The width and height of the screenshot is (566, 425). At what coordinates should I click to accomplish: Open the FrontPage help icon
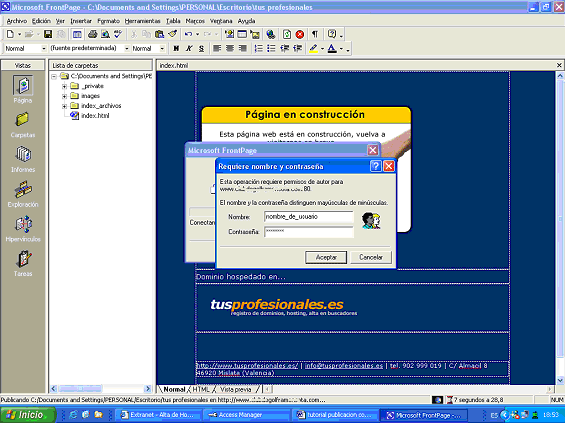[332, 34]
